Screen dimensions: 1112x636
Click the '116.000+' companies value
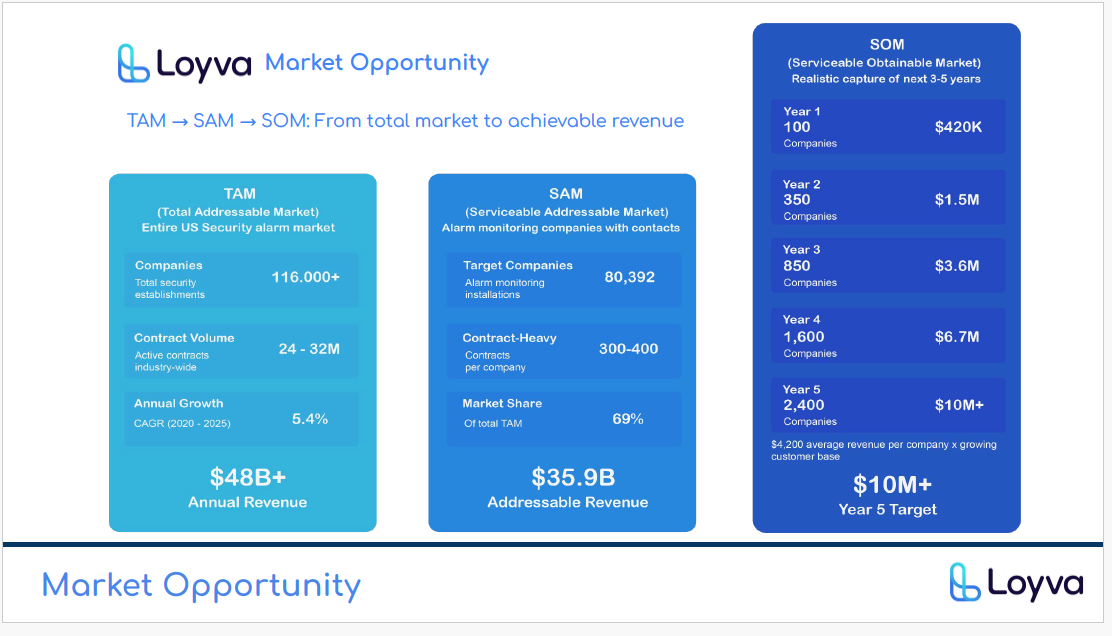click(306, 277)
